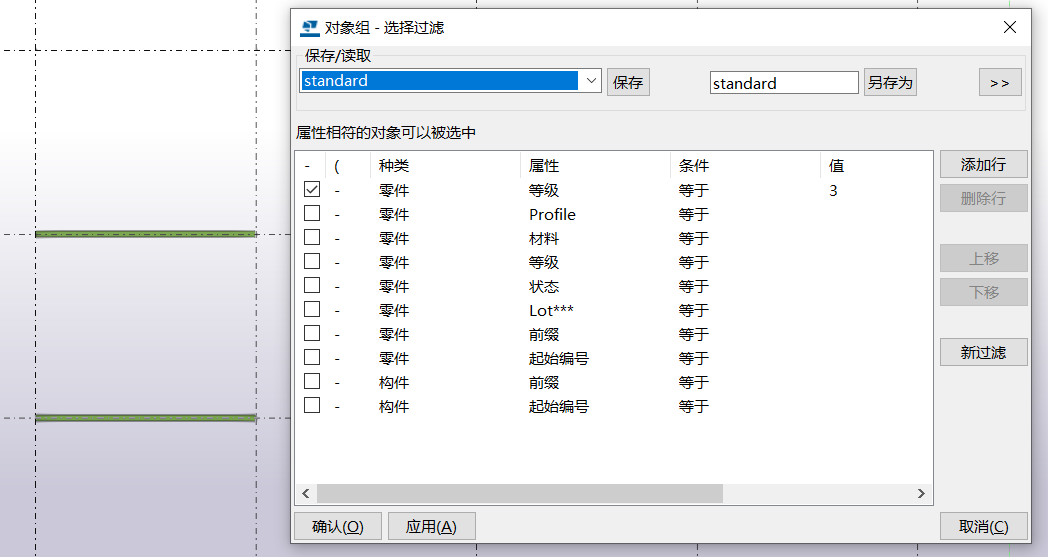This screenshot has height=557, width=1048.
Task: Select the value cell 3
Action: click(833, 191)
